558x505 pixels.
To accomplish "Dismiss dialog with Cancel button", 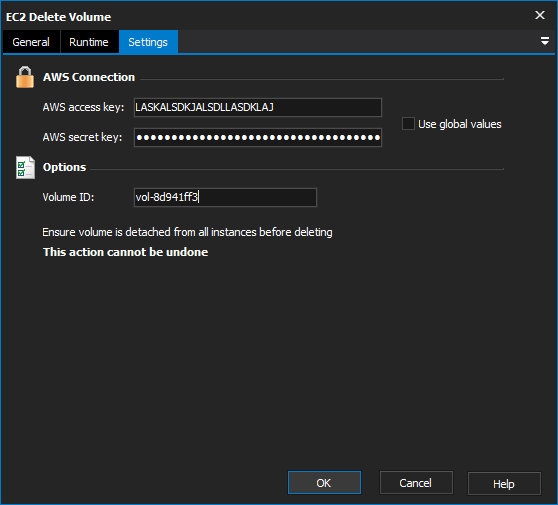I will 416,483.
